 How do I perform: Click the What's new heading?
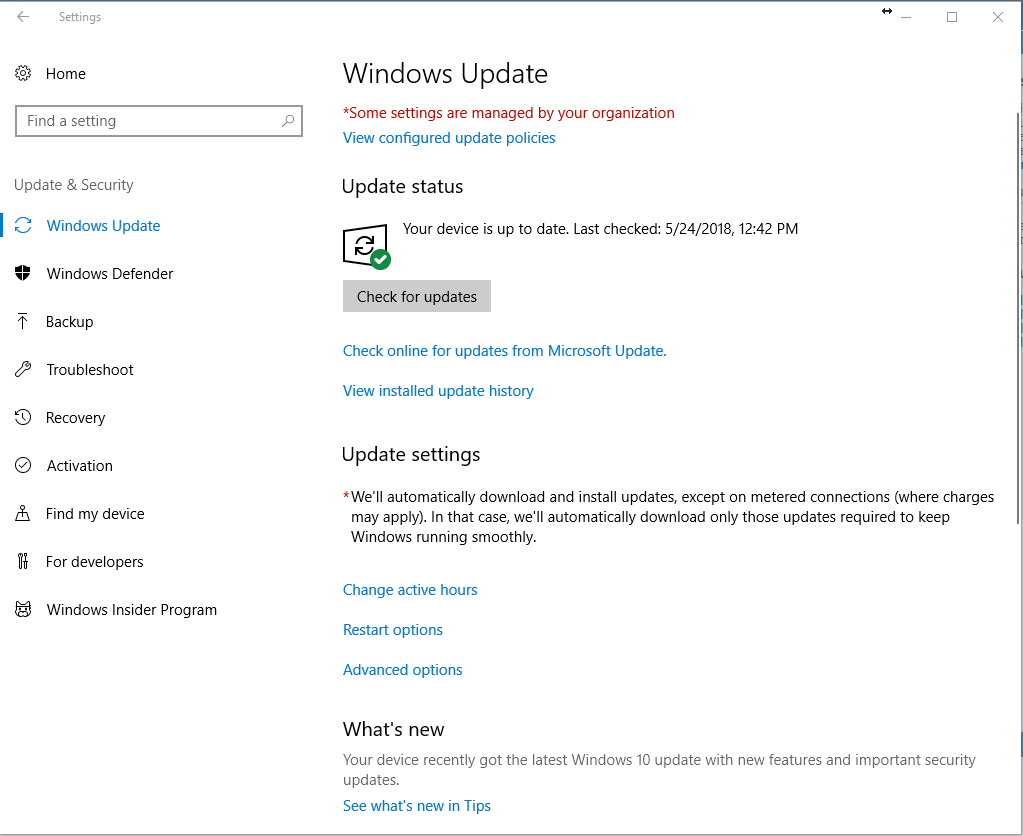click(x=393, y=729)
